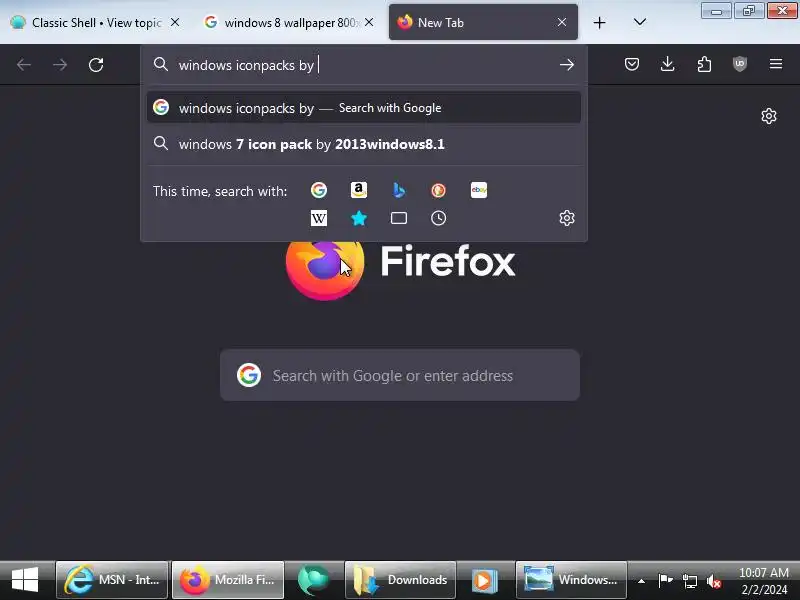
Task: Open the uBlock Origin shield icon
Action: point(740,64)
